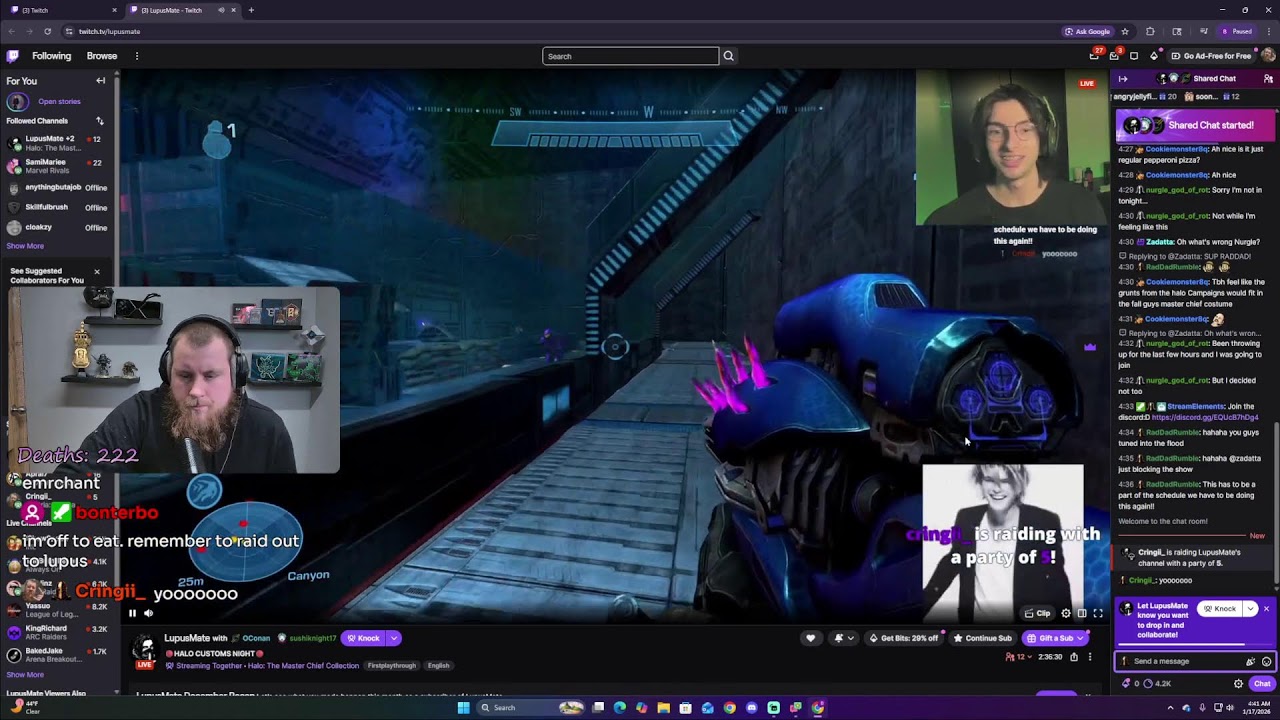Bookmark this page with star icon
Screen dimensions: 1280x720
coord(1125,31)
